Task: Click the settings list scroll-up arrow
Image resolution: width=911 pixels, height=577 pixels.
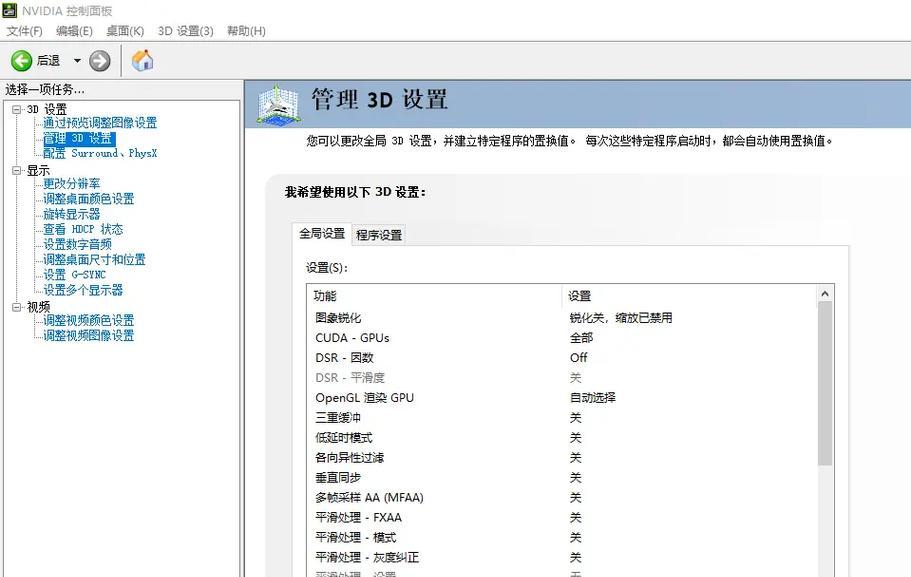Action: (824, 293)
